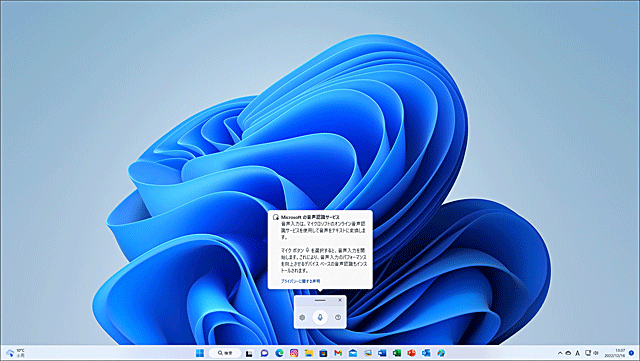Launch Outlook from the taskbar

(426, 353)
